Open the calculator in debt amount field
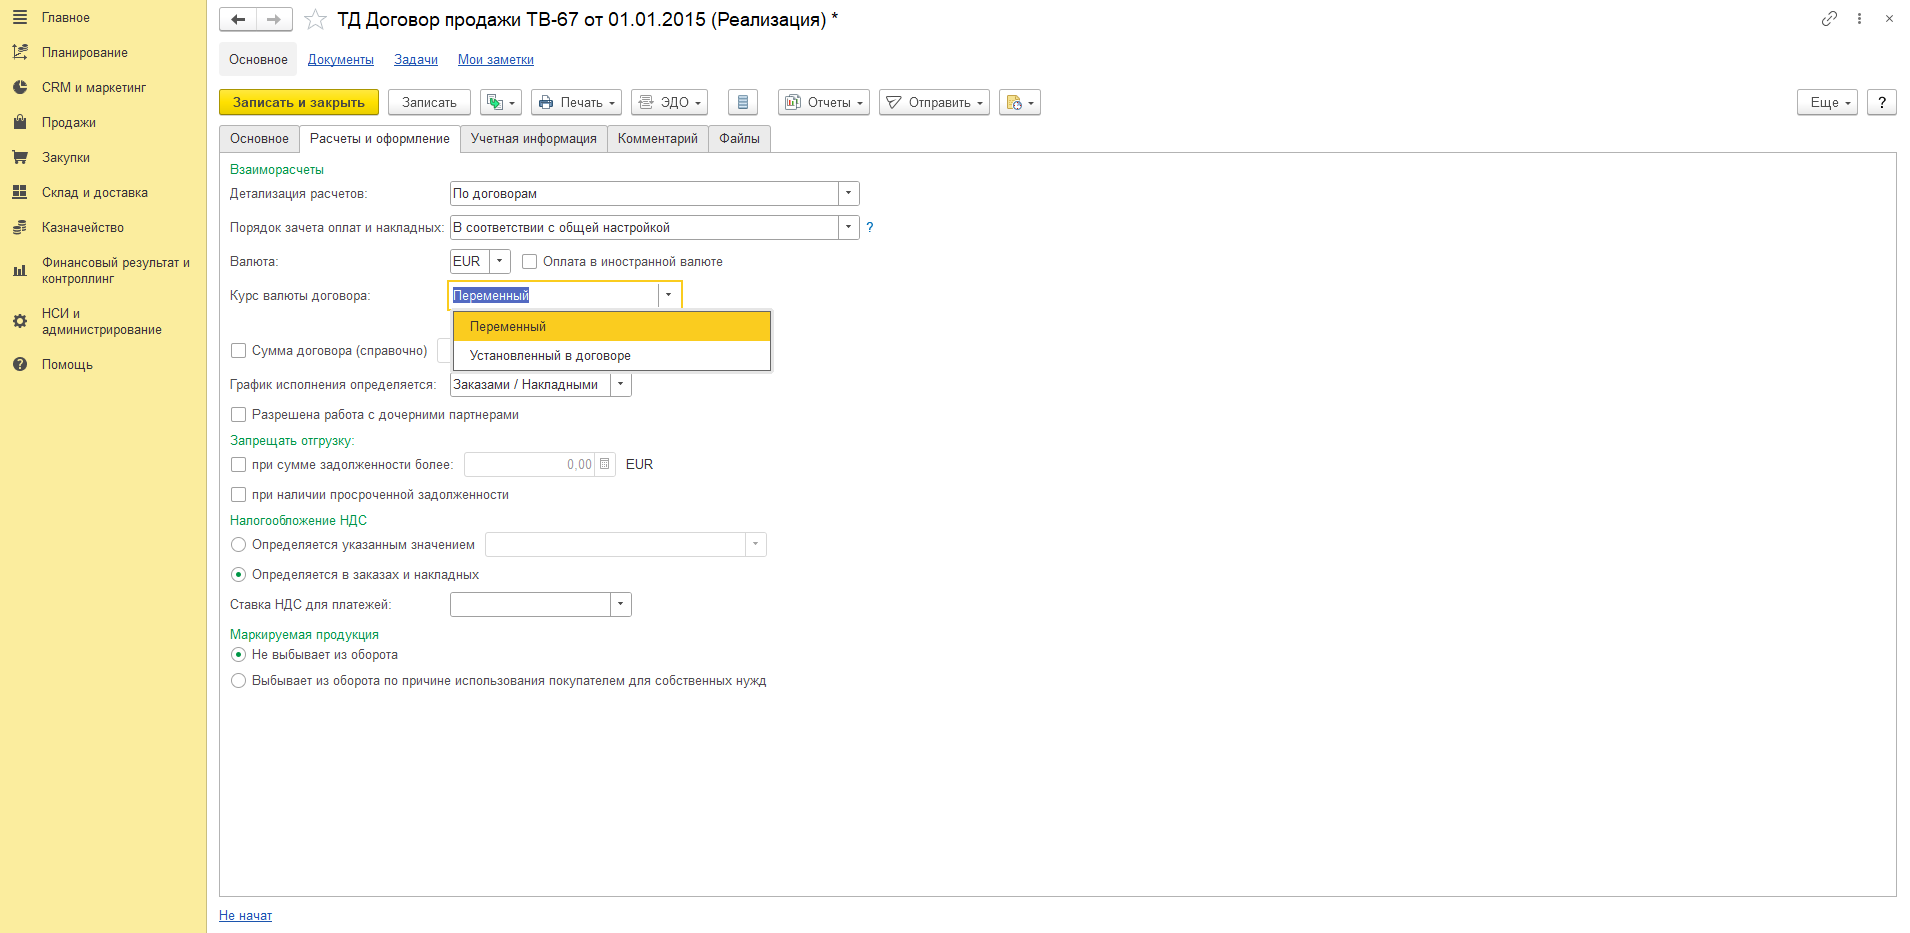The image size is (1910, 933). [604, 464]
